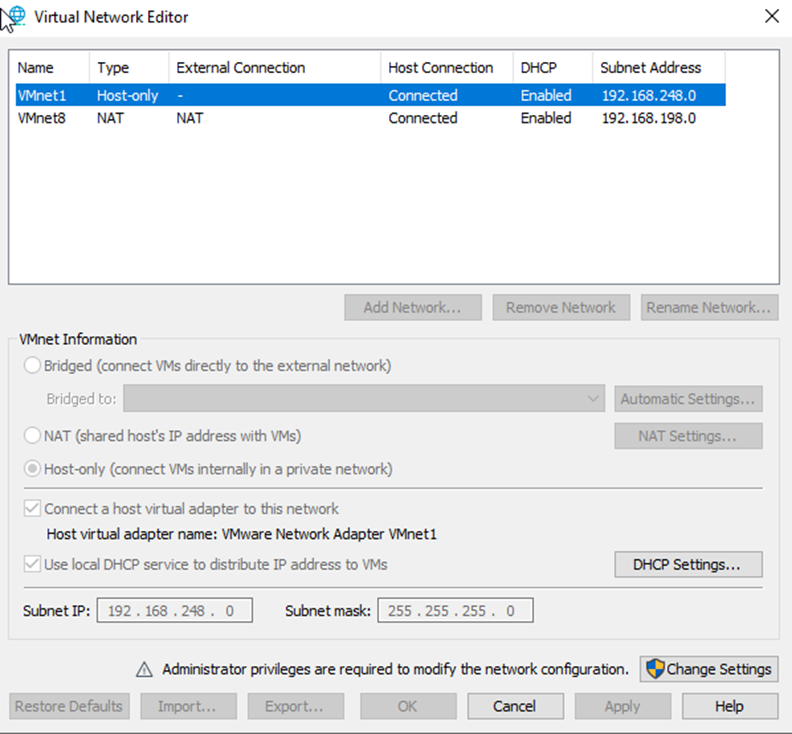Open Automatic Settings
The height and width of the screenshot is (734, 792).
688,399
